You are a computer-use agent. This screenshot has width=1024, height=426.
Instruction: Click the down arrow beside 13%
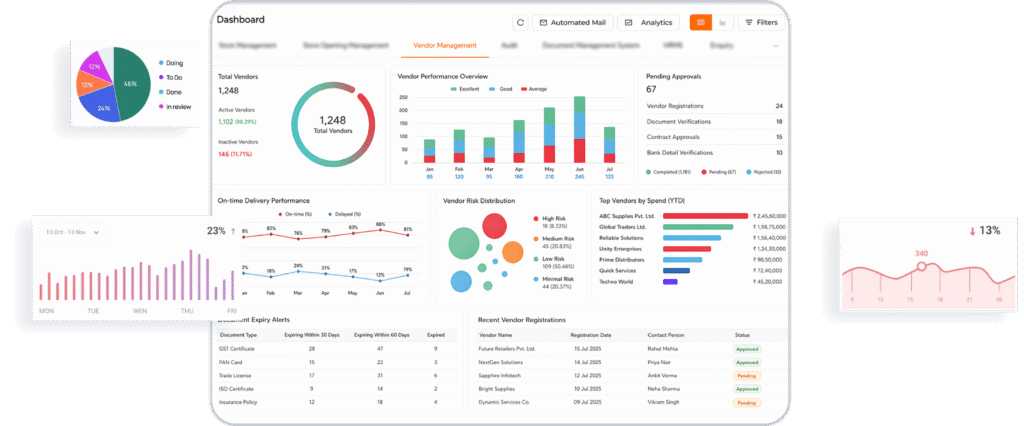point(972,231)
